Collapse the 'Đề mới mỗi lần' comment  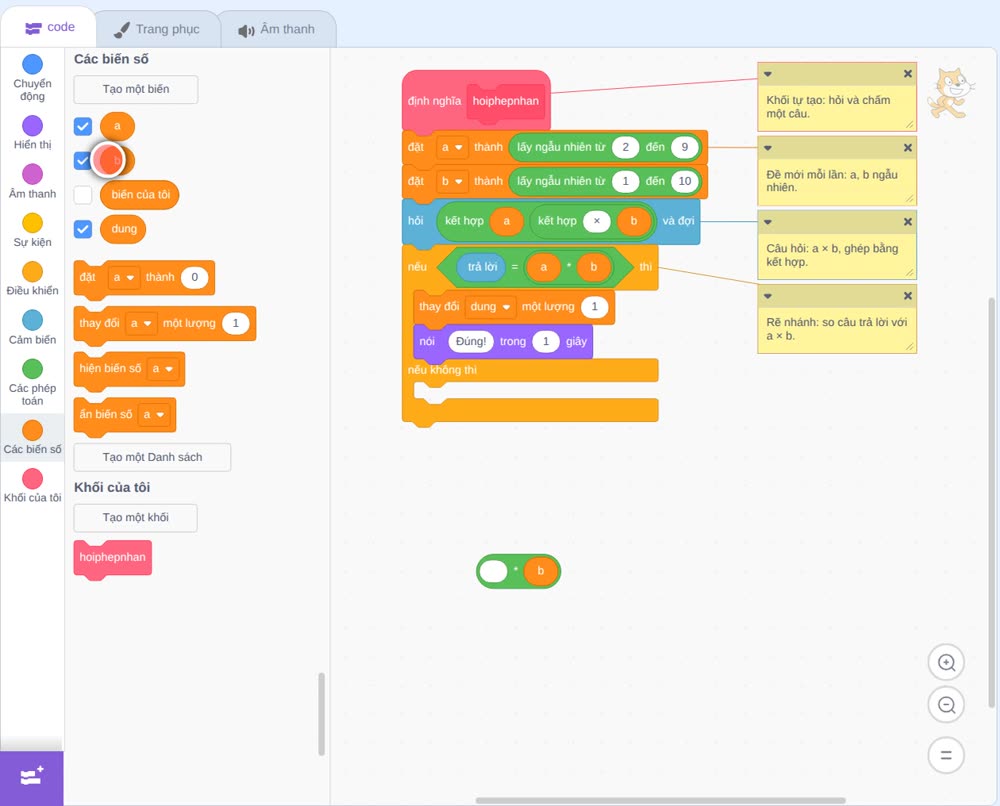pos(768,148)
